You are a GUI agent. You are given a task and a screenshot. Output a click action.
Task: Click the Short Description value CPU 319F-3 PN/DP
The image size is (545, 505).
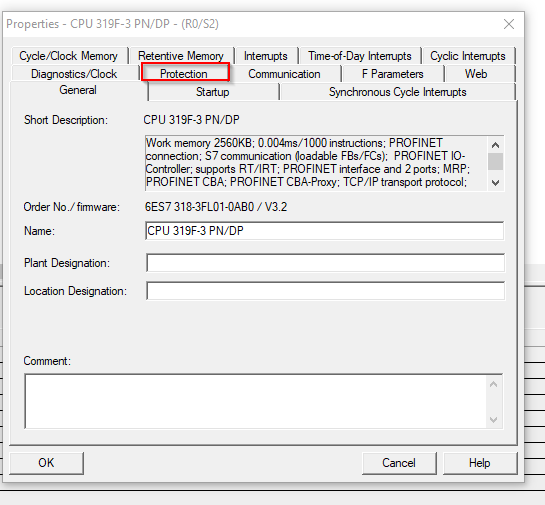pyautogui.click(x=192, y=120)
